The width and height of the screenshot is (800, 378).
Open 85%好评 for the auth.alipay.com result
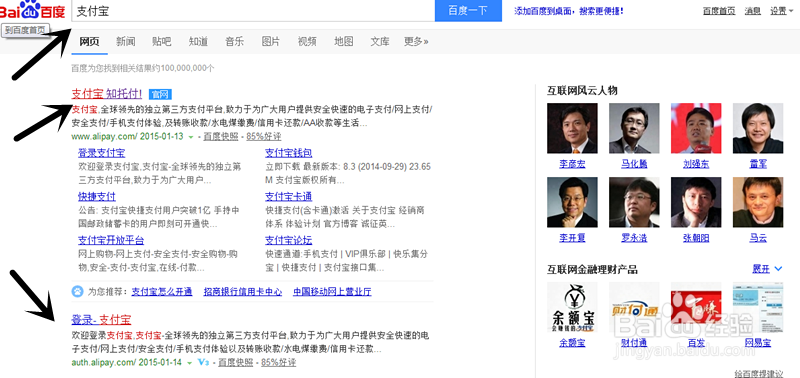pyautogui.click(x=279, y=363)
